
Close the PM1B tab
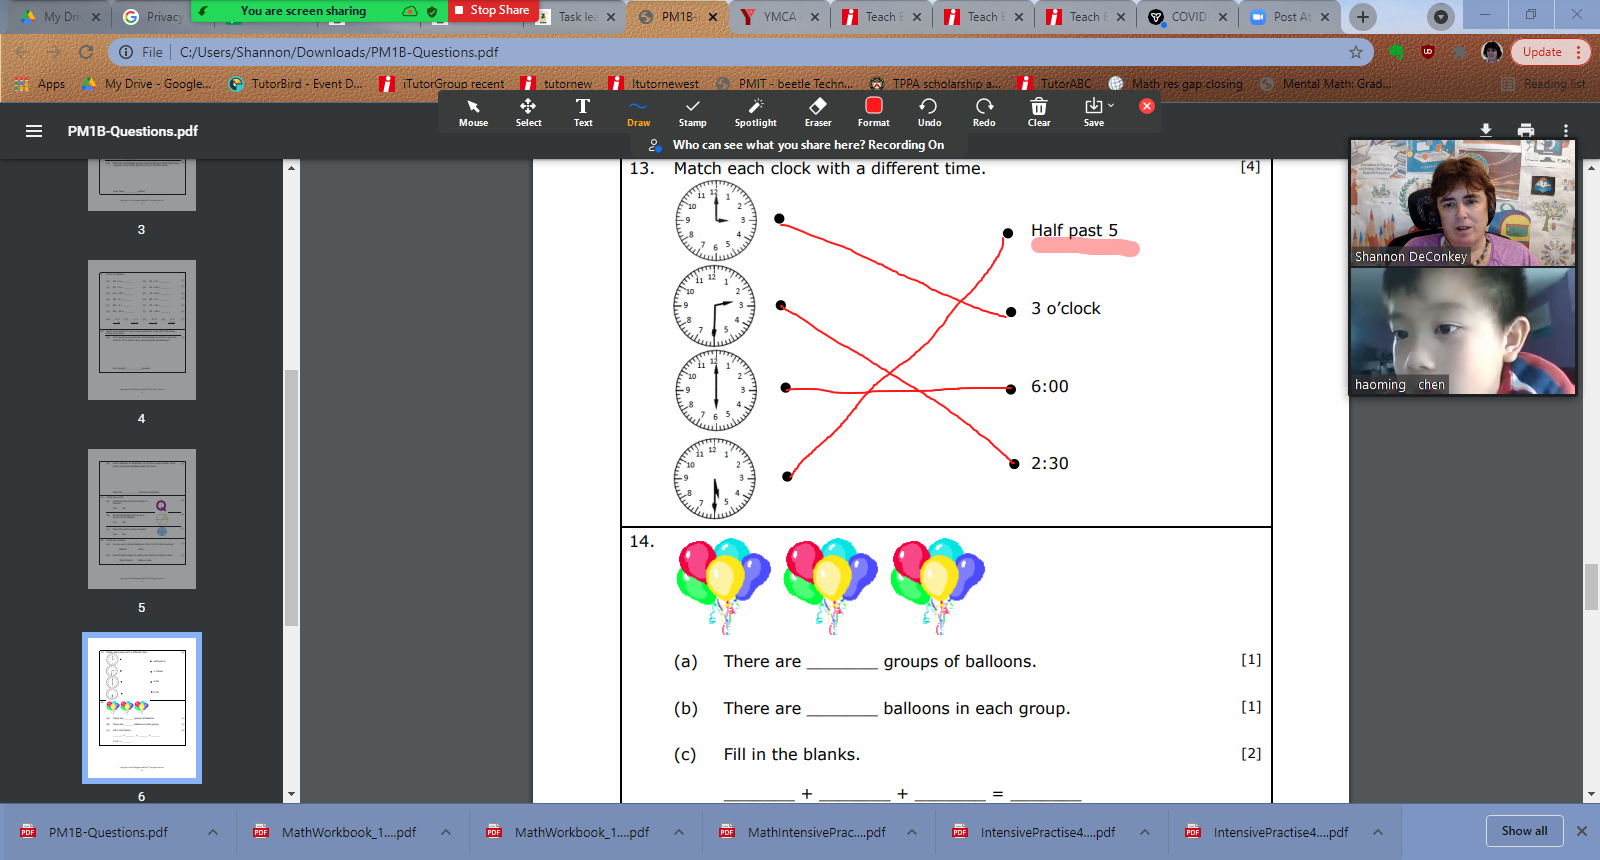pyautogui.click(x=713, y=17)
